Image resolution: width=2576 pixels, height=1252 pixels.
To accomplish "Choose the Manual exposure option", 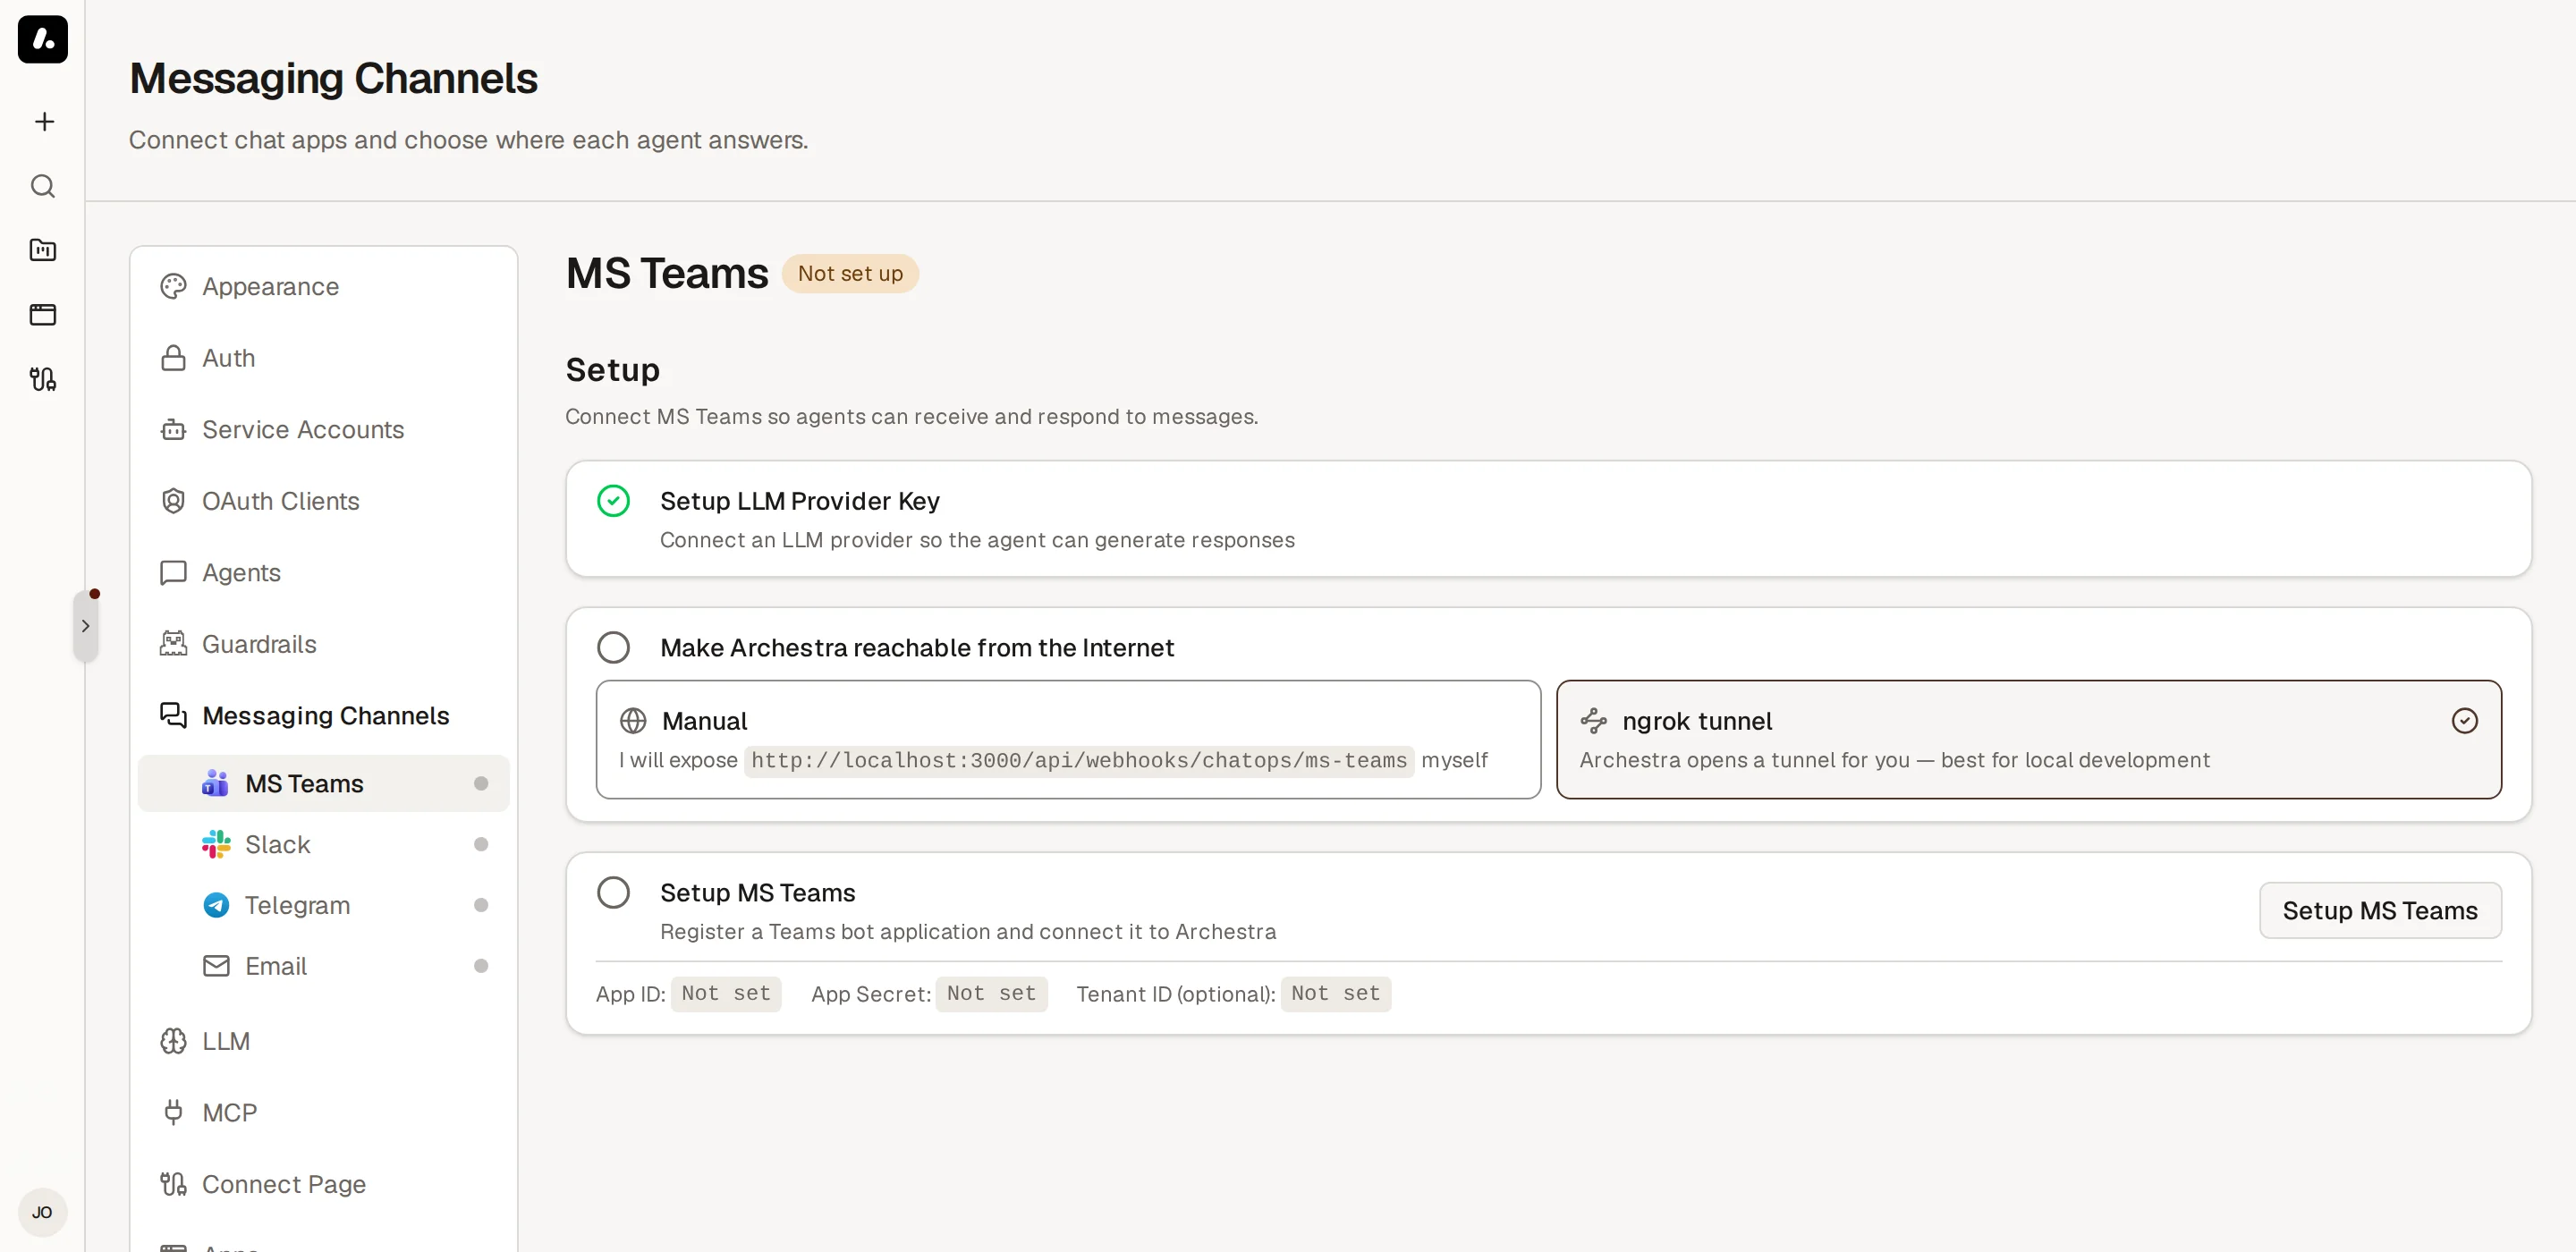I will point(1068,740).
